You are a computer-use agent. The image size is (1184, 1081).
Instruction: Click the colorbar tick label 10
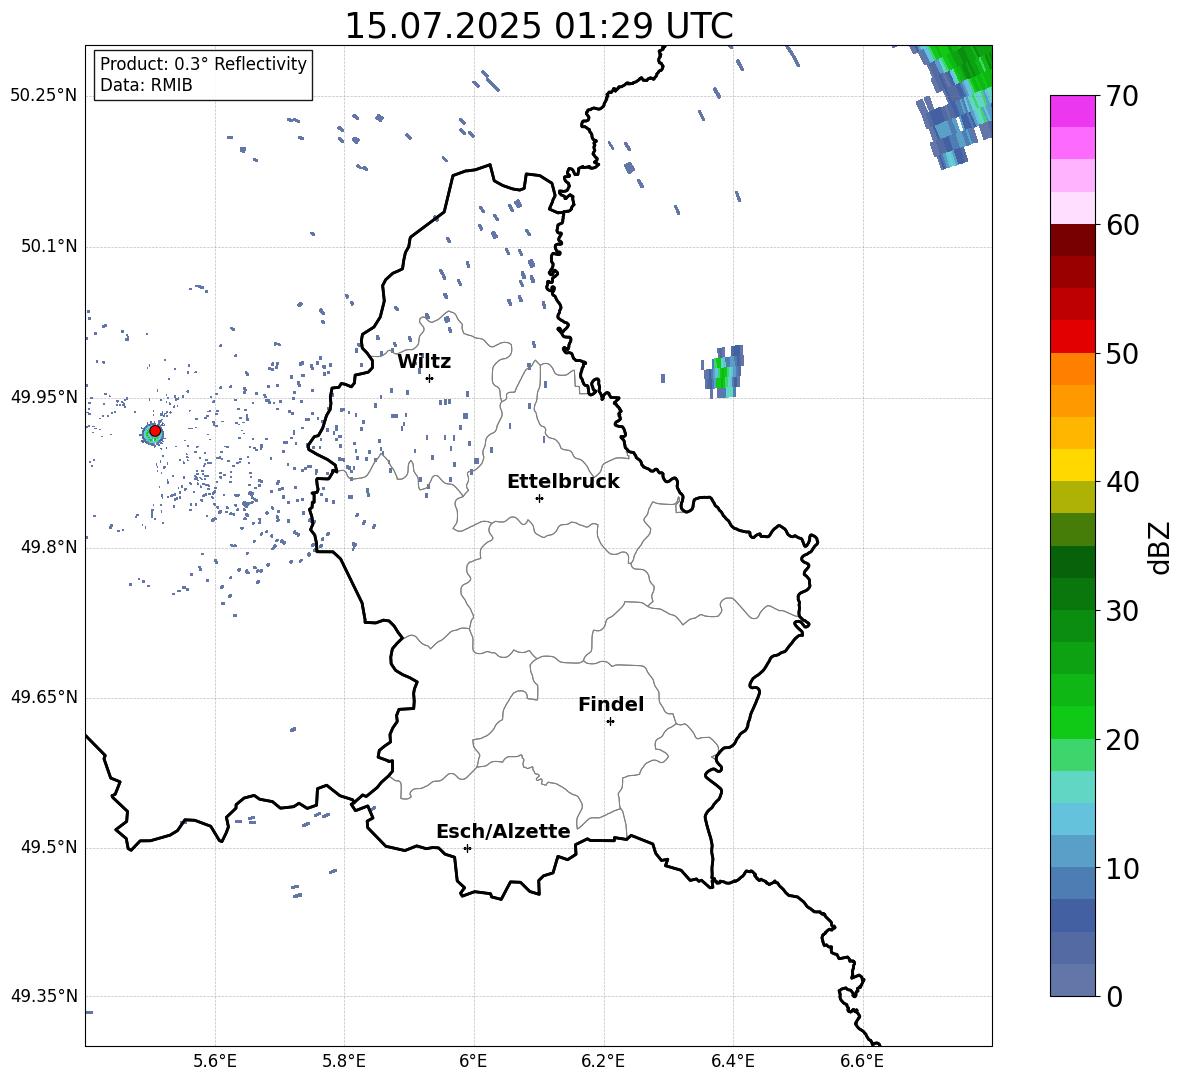(1122, 869)
